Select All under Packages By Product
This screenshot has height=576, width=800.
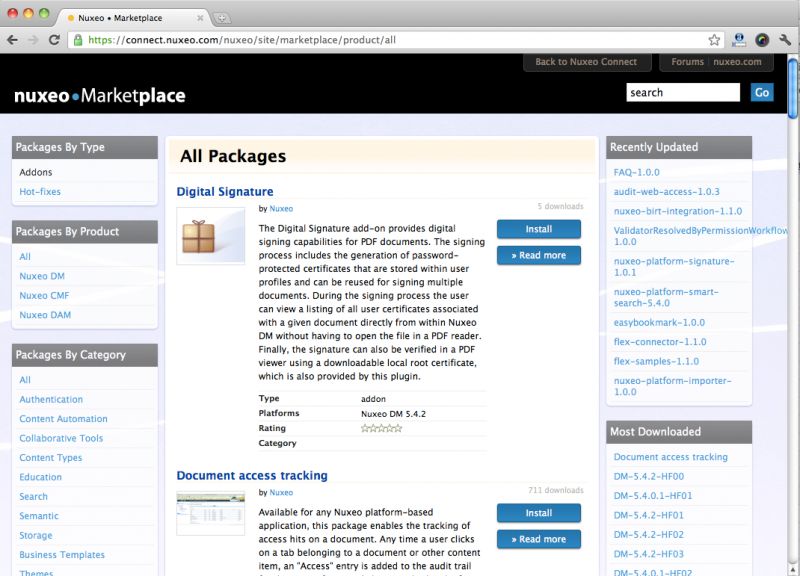(x=25, y=256)
